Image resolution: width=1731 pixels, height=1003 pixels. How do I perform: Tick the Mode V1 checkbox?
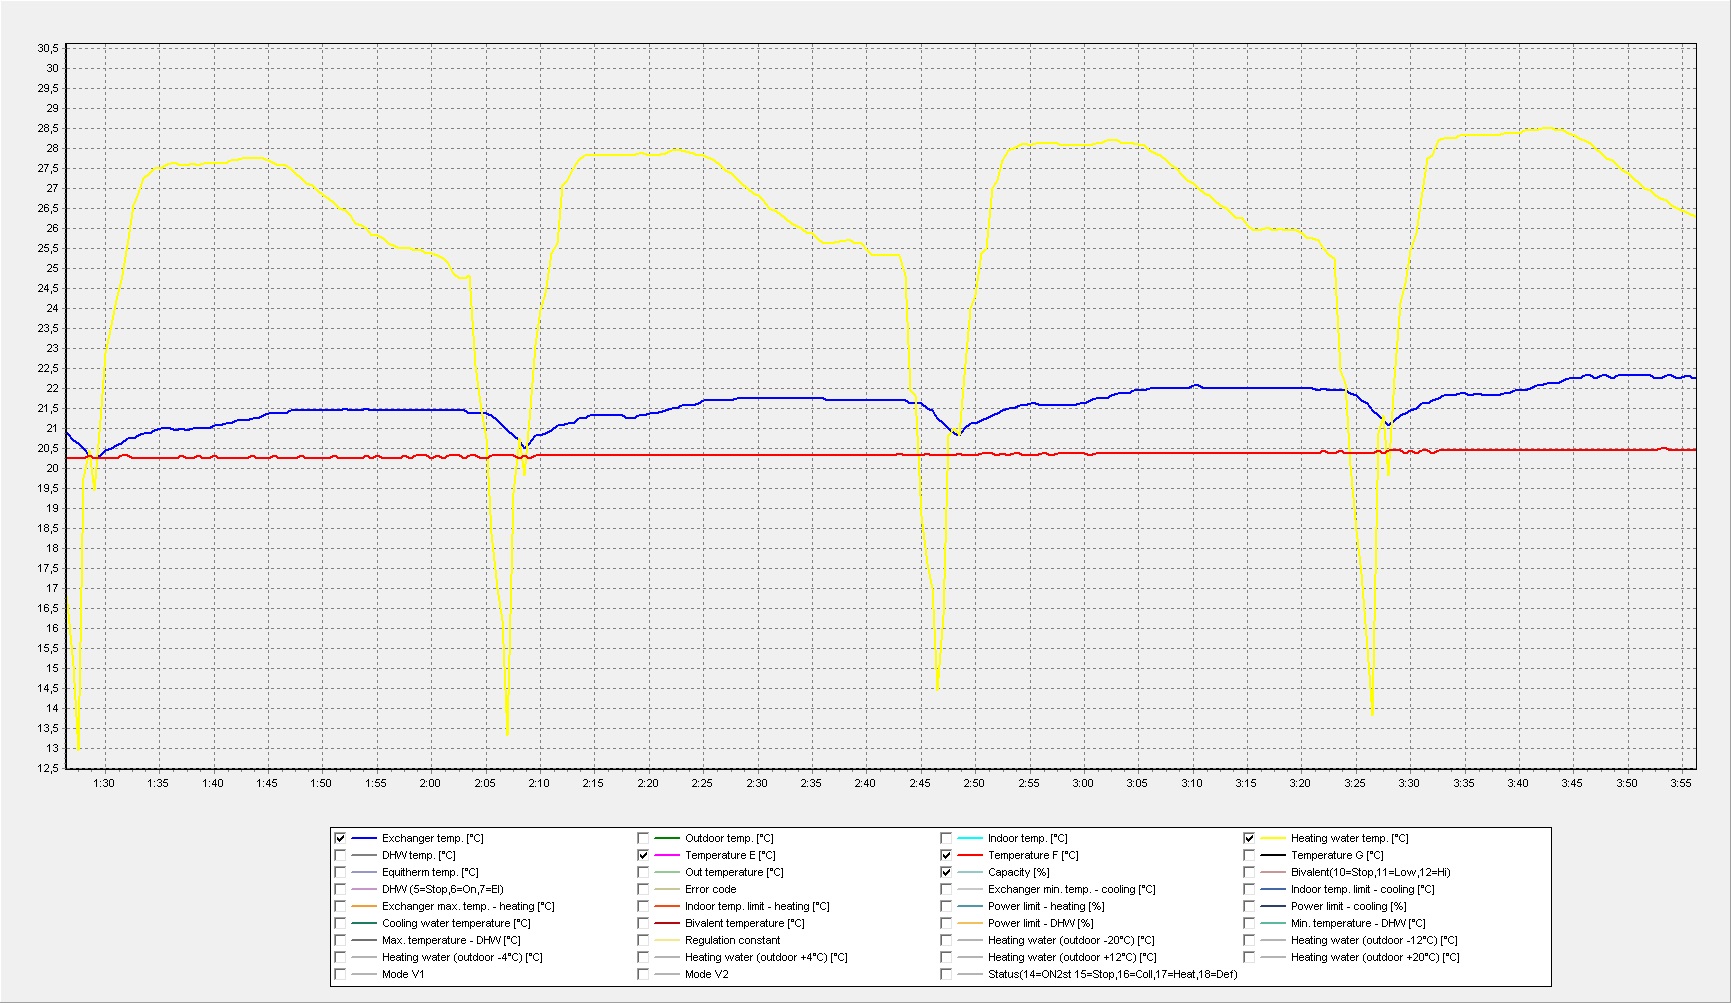click(x=340, y=974)
